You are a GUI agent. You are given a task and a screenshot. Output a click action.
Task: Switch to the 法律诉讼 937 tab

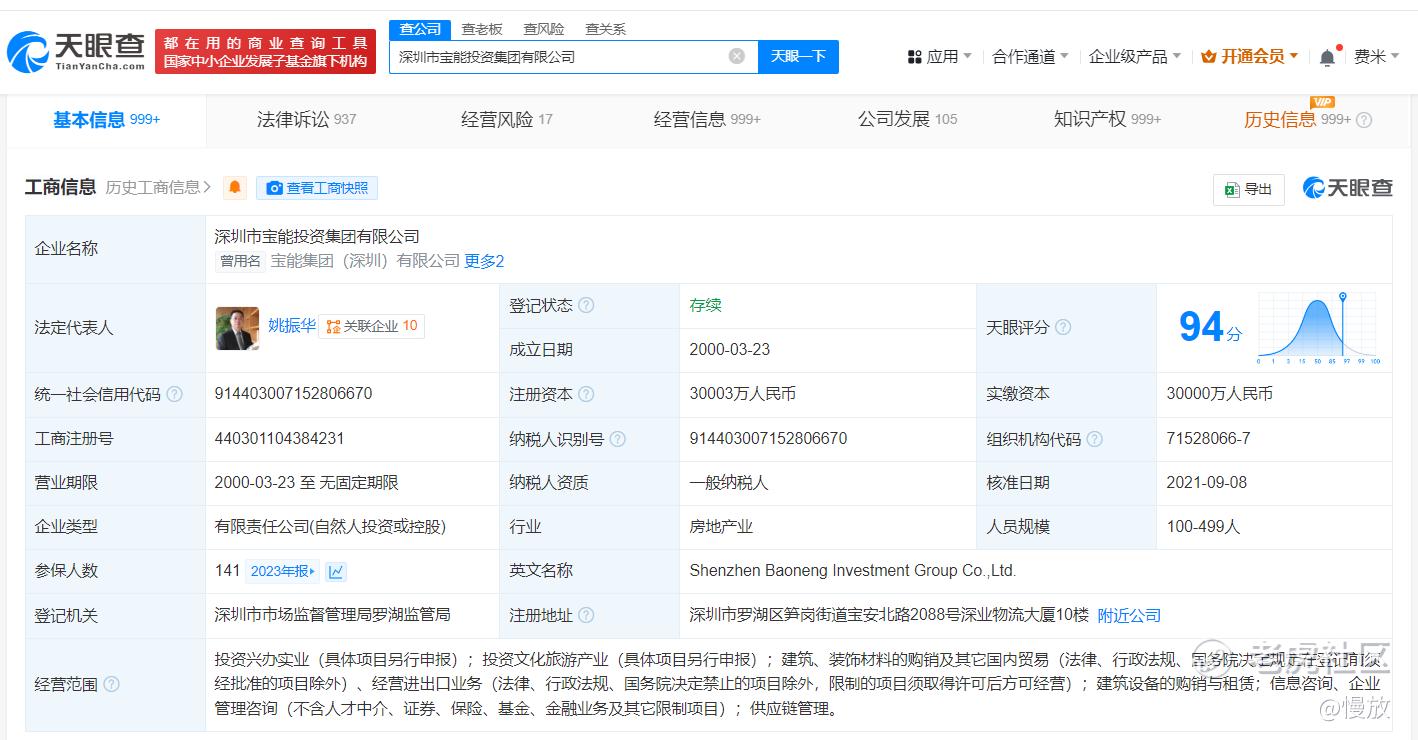tap(306, 120)
